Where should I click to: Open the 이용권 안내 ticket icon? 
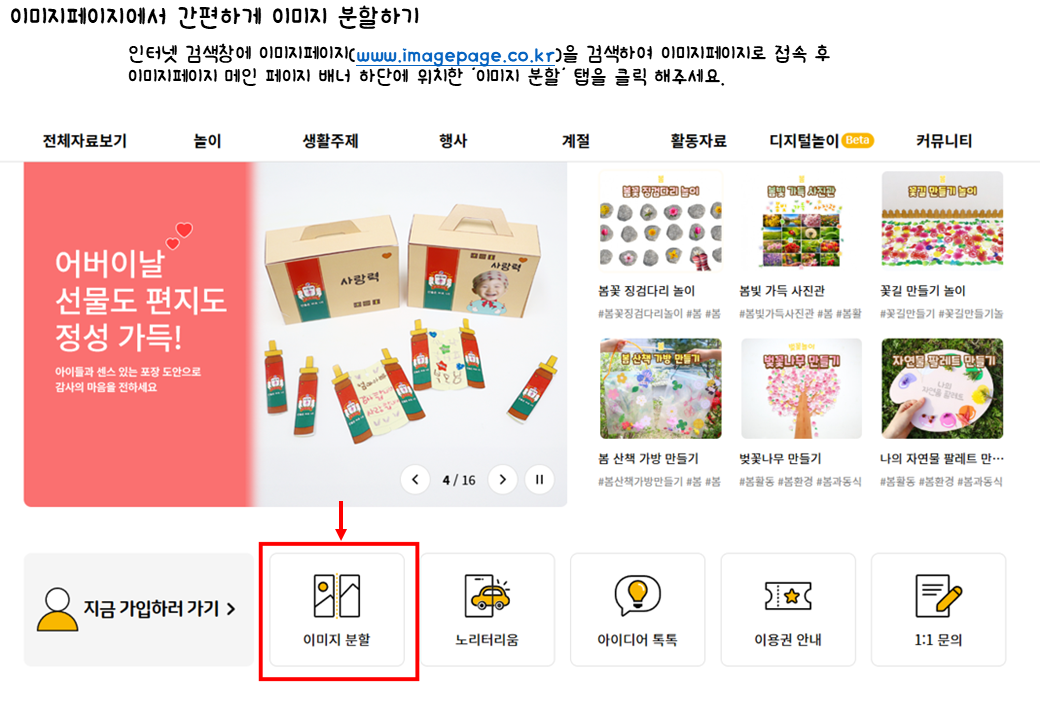[x=788, y=595]
